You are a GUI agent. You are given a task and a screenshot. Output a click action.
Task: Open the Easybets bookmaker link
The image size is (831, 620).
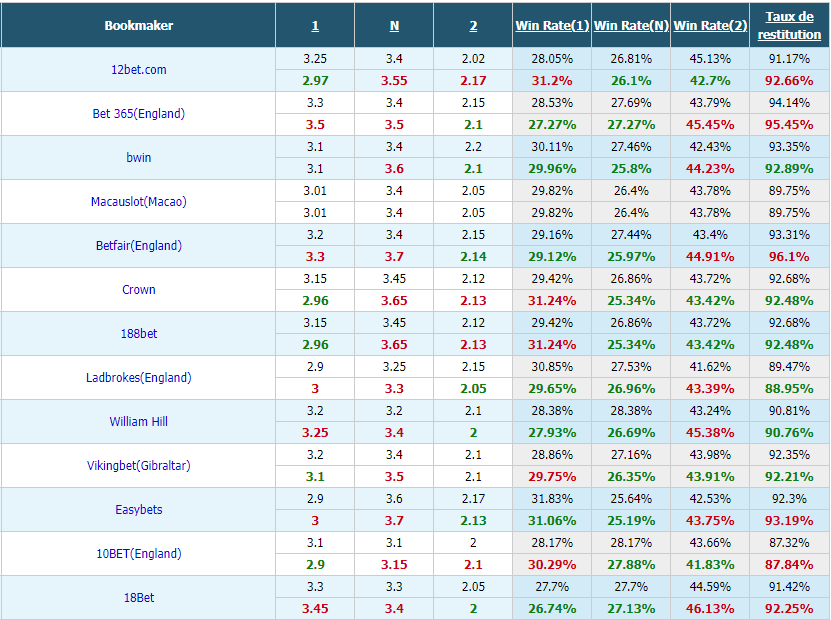(x=138, y=509)
